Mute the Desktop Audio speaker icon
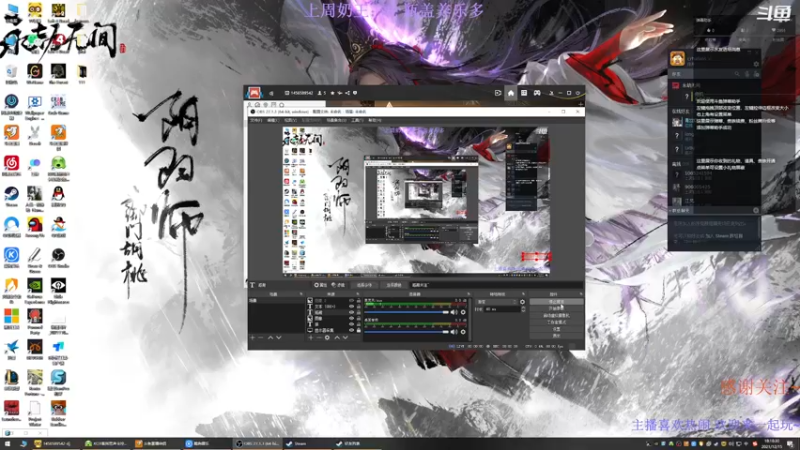 (454, 332)
